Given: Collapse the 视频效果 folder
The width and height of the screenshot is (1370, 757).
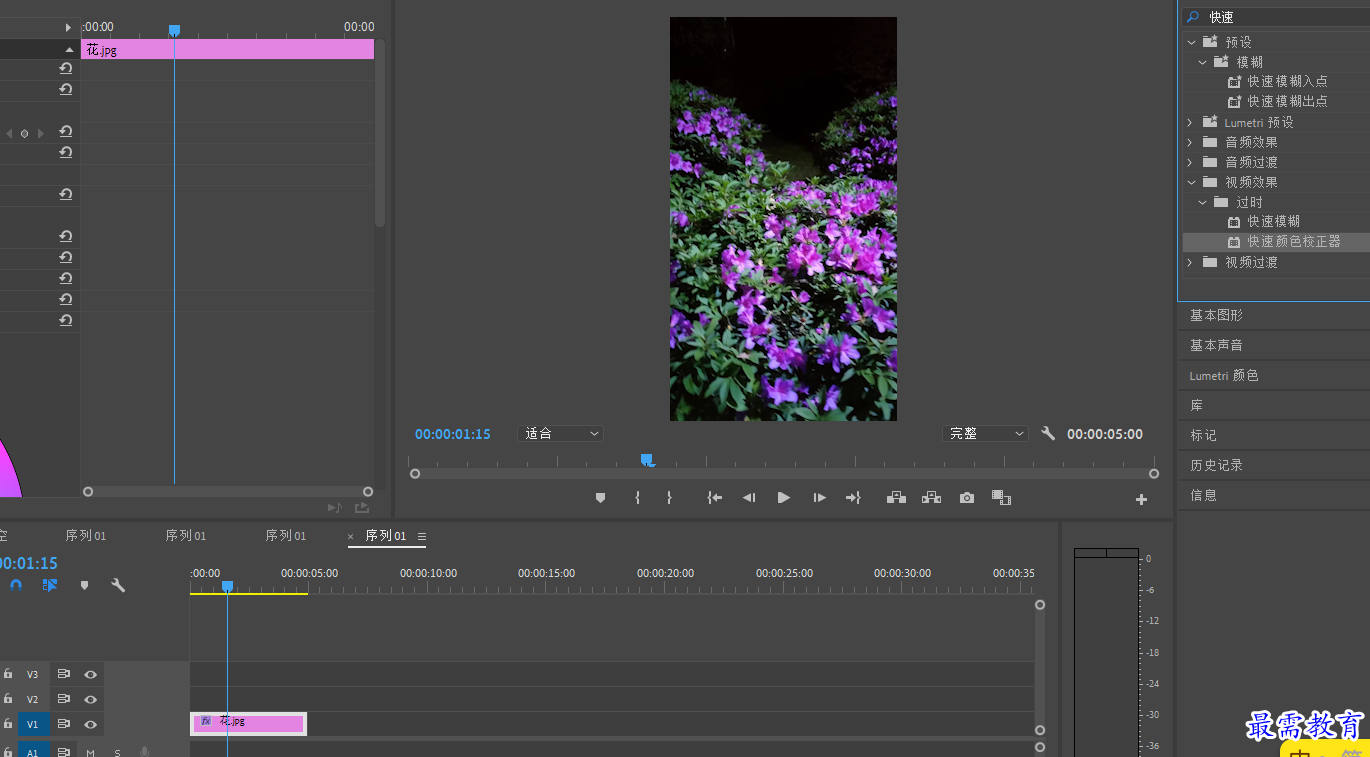Looking at the screenshot, I should tap(1190, 182).
